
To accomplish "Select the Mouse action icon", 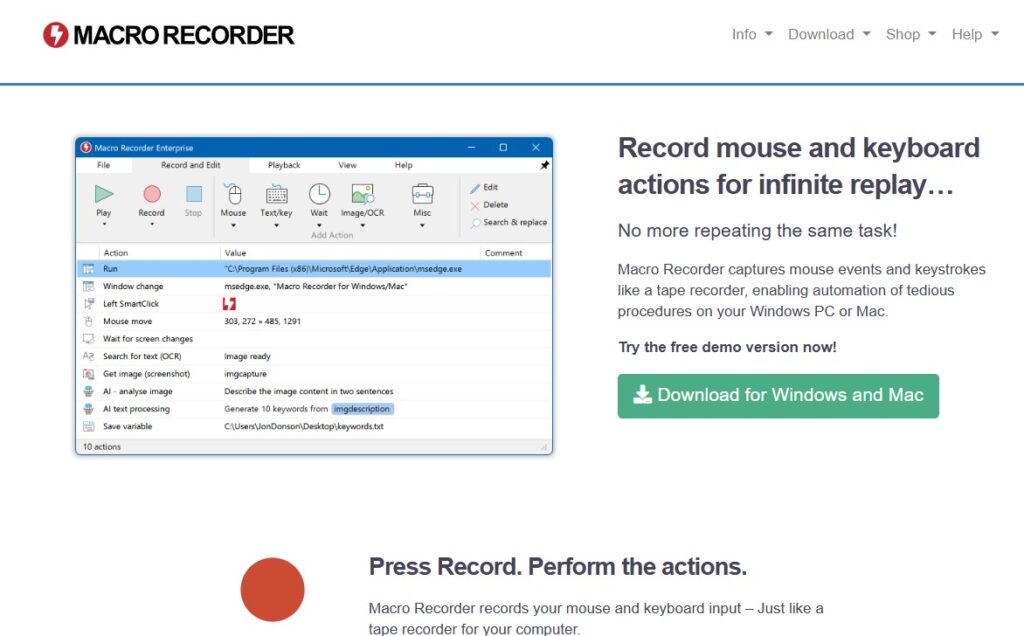I will click(233, 194).
